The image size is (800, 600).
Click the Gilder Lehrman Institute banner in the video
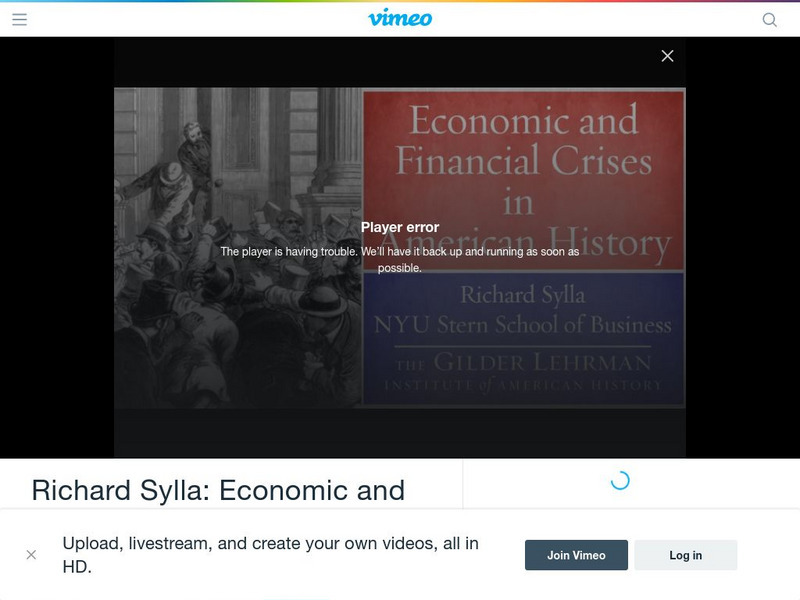click(x=524, y=370)
